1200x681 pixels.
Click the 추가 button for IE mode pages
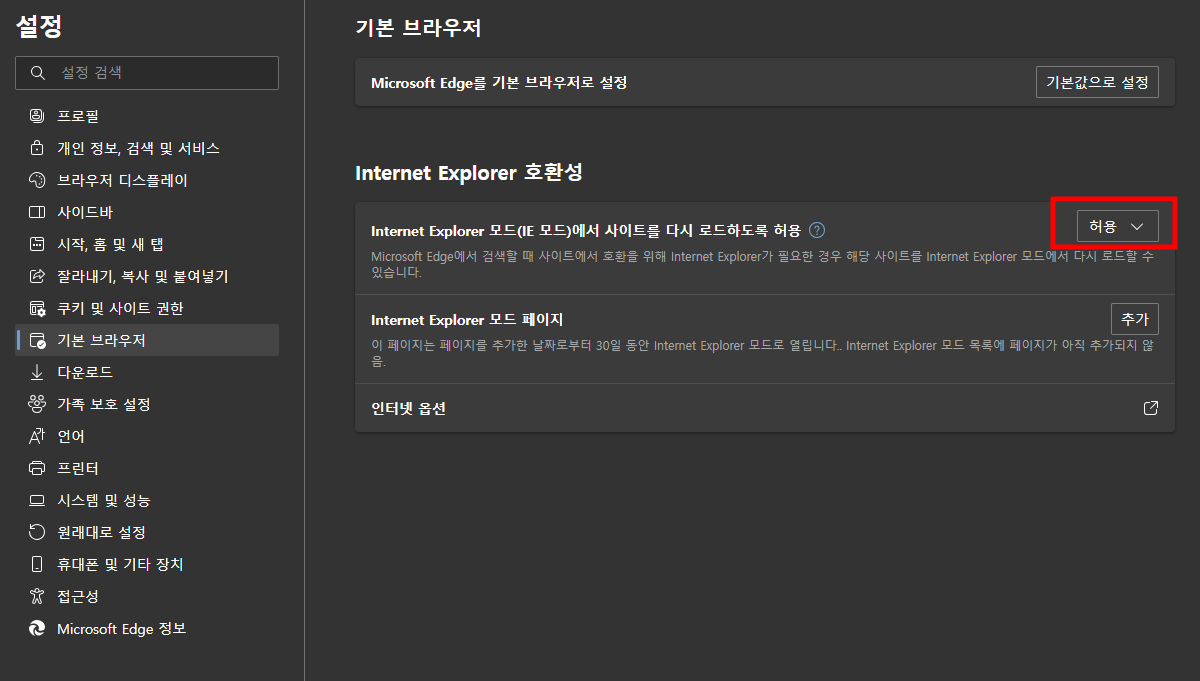1135,319
